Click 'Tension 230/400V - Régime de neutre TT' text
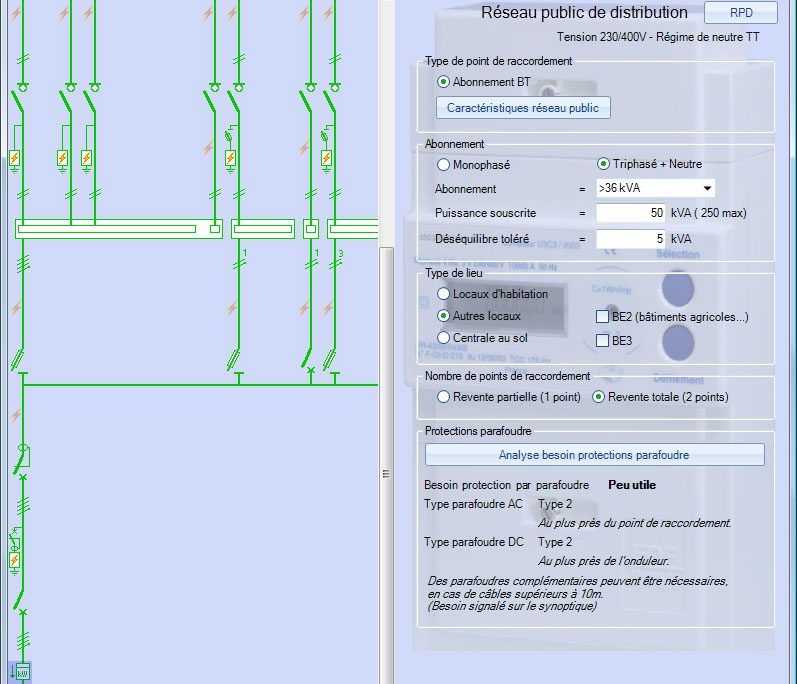The image size is (797, 684). point(658,37)
